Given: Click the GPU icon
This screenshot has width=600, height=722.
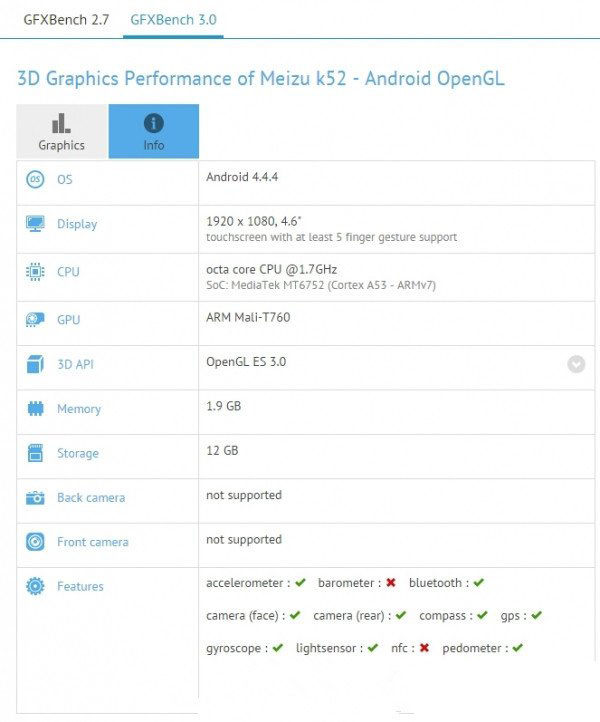Looking at the screenshot, I should coord(36,320).
